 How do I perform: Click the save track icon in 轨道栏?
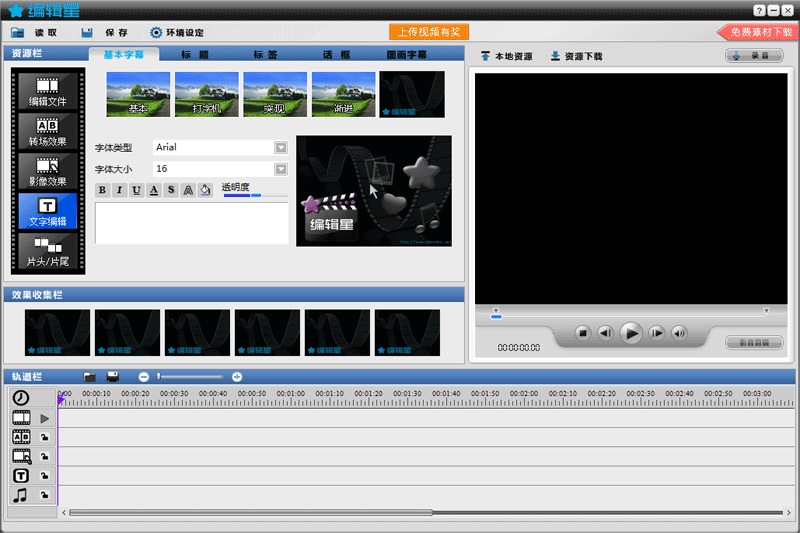tap(113, 377)
